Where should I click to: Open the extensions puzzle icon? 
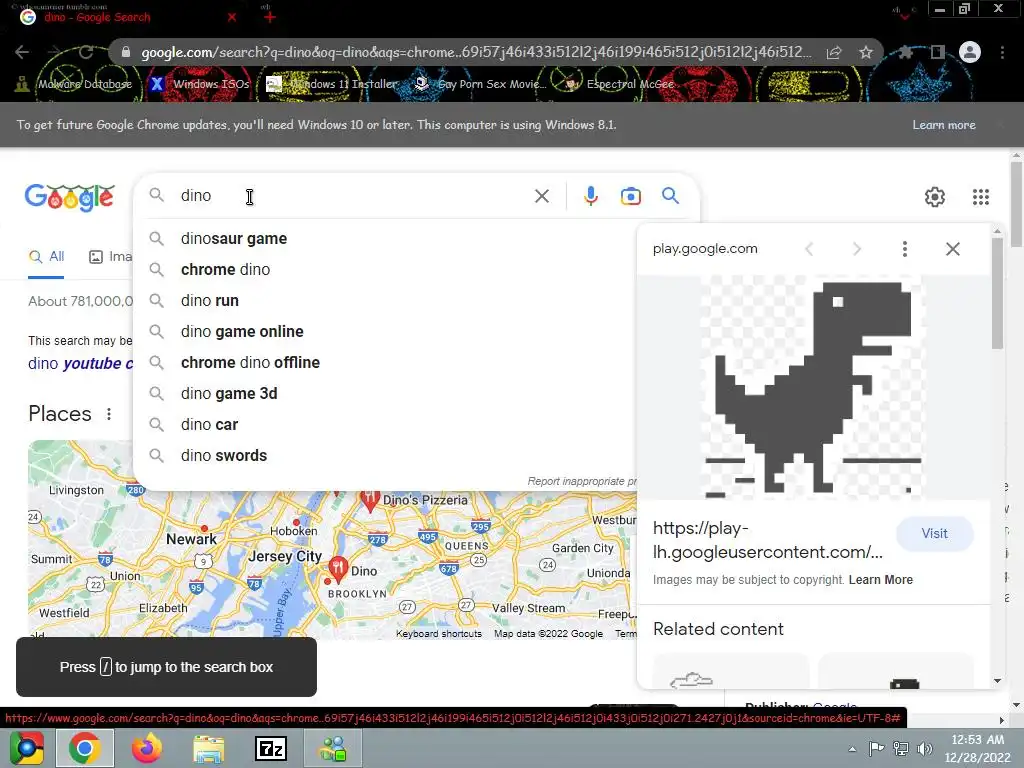pos(905,52)
